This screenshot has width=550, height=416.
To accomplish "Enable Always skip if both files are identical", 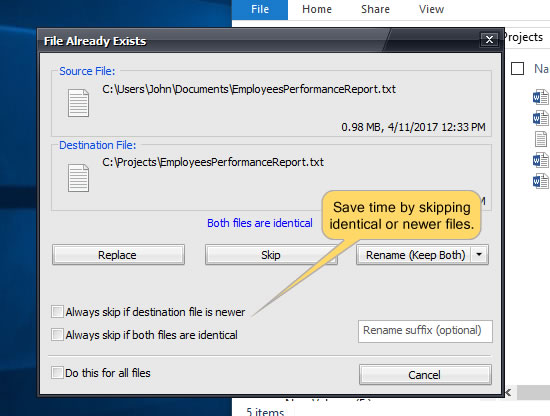I will (x=57, y=335).
